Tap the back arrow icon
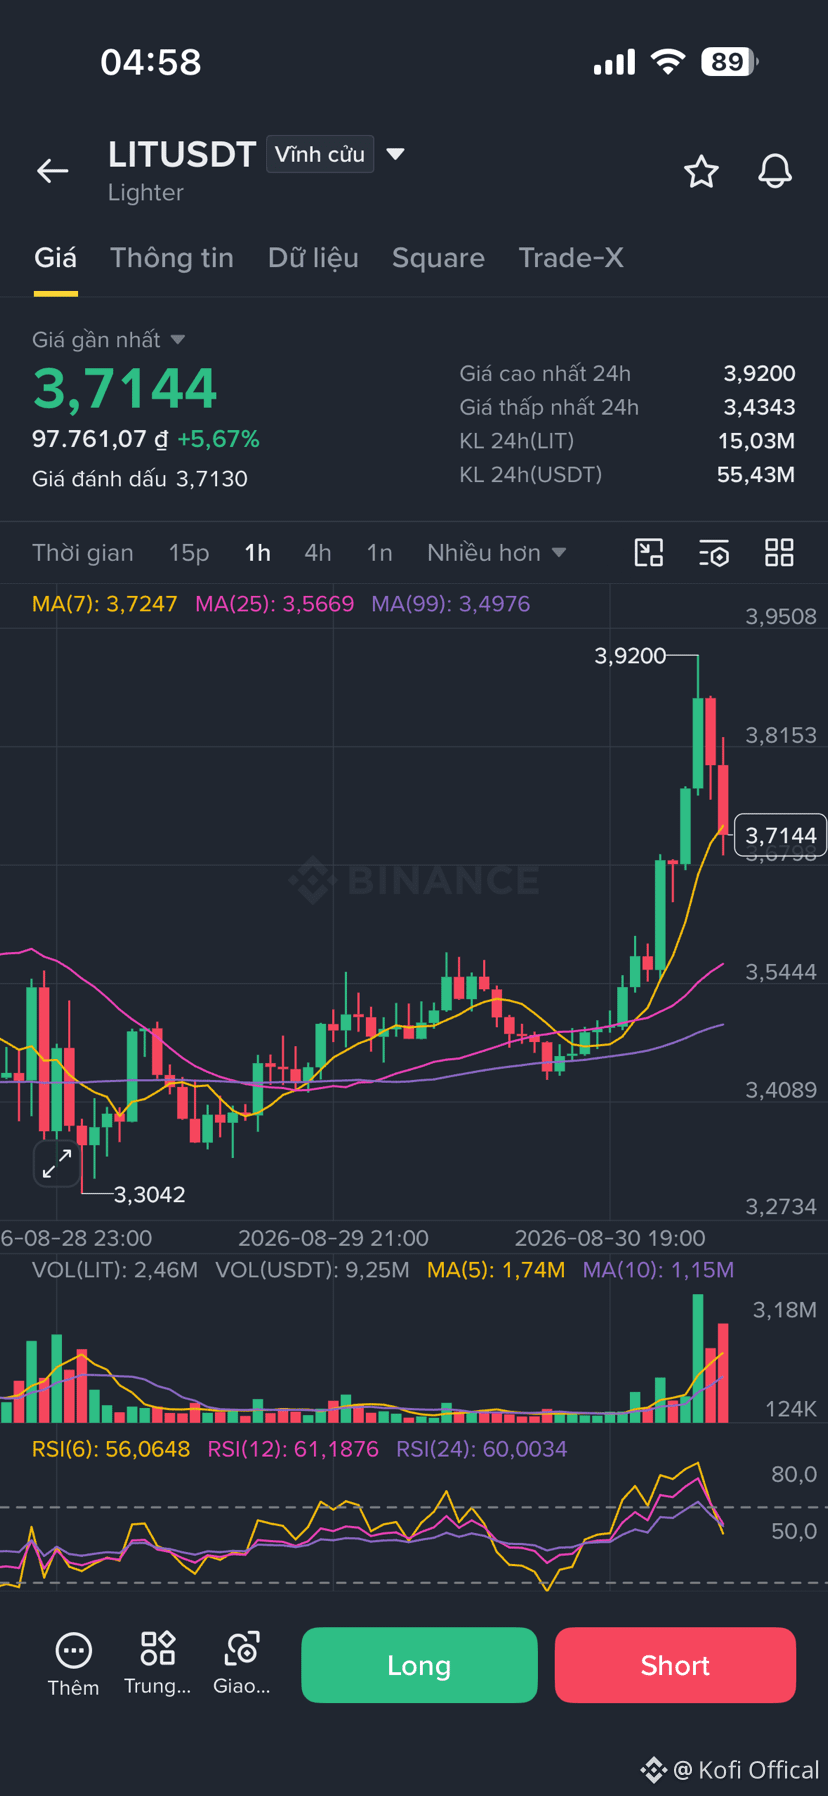The image size is (828, 1796). click(52, 171)
